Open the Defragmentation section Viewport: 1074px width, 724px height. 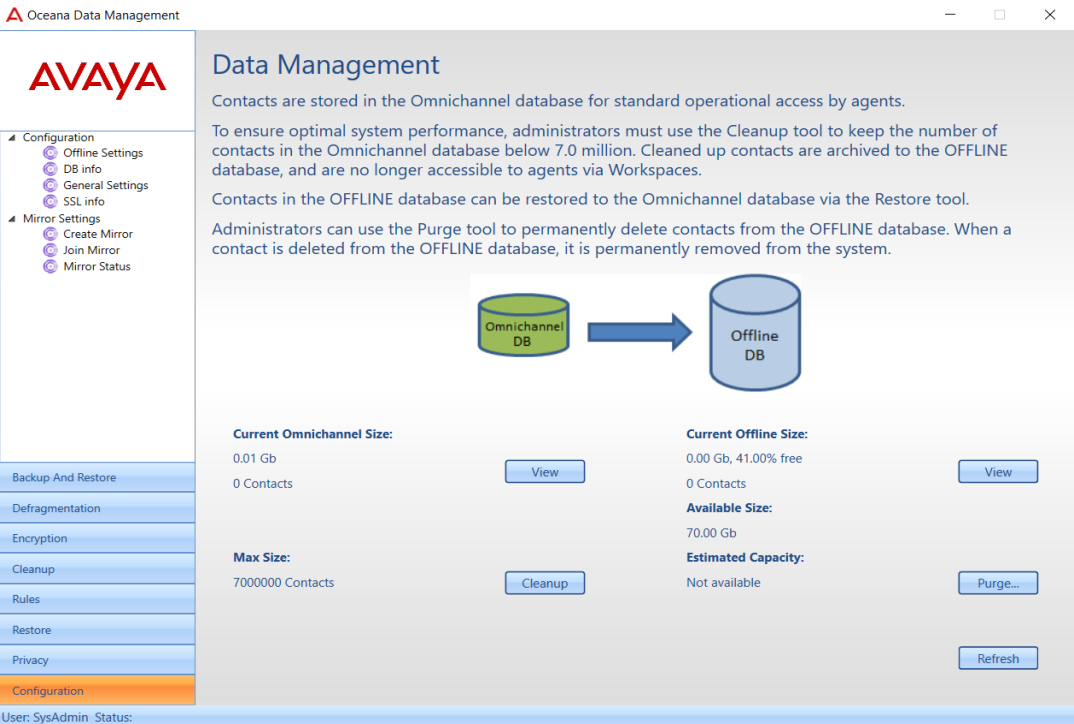click(97, 508)
